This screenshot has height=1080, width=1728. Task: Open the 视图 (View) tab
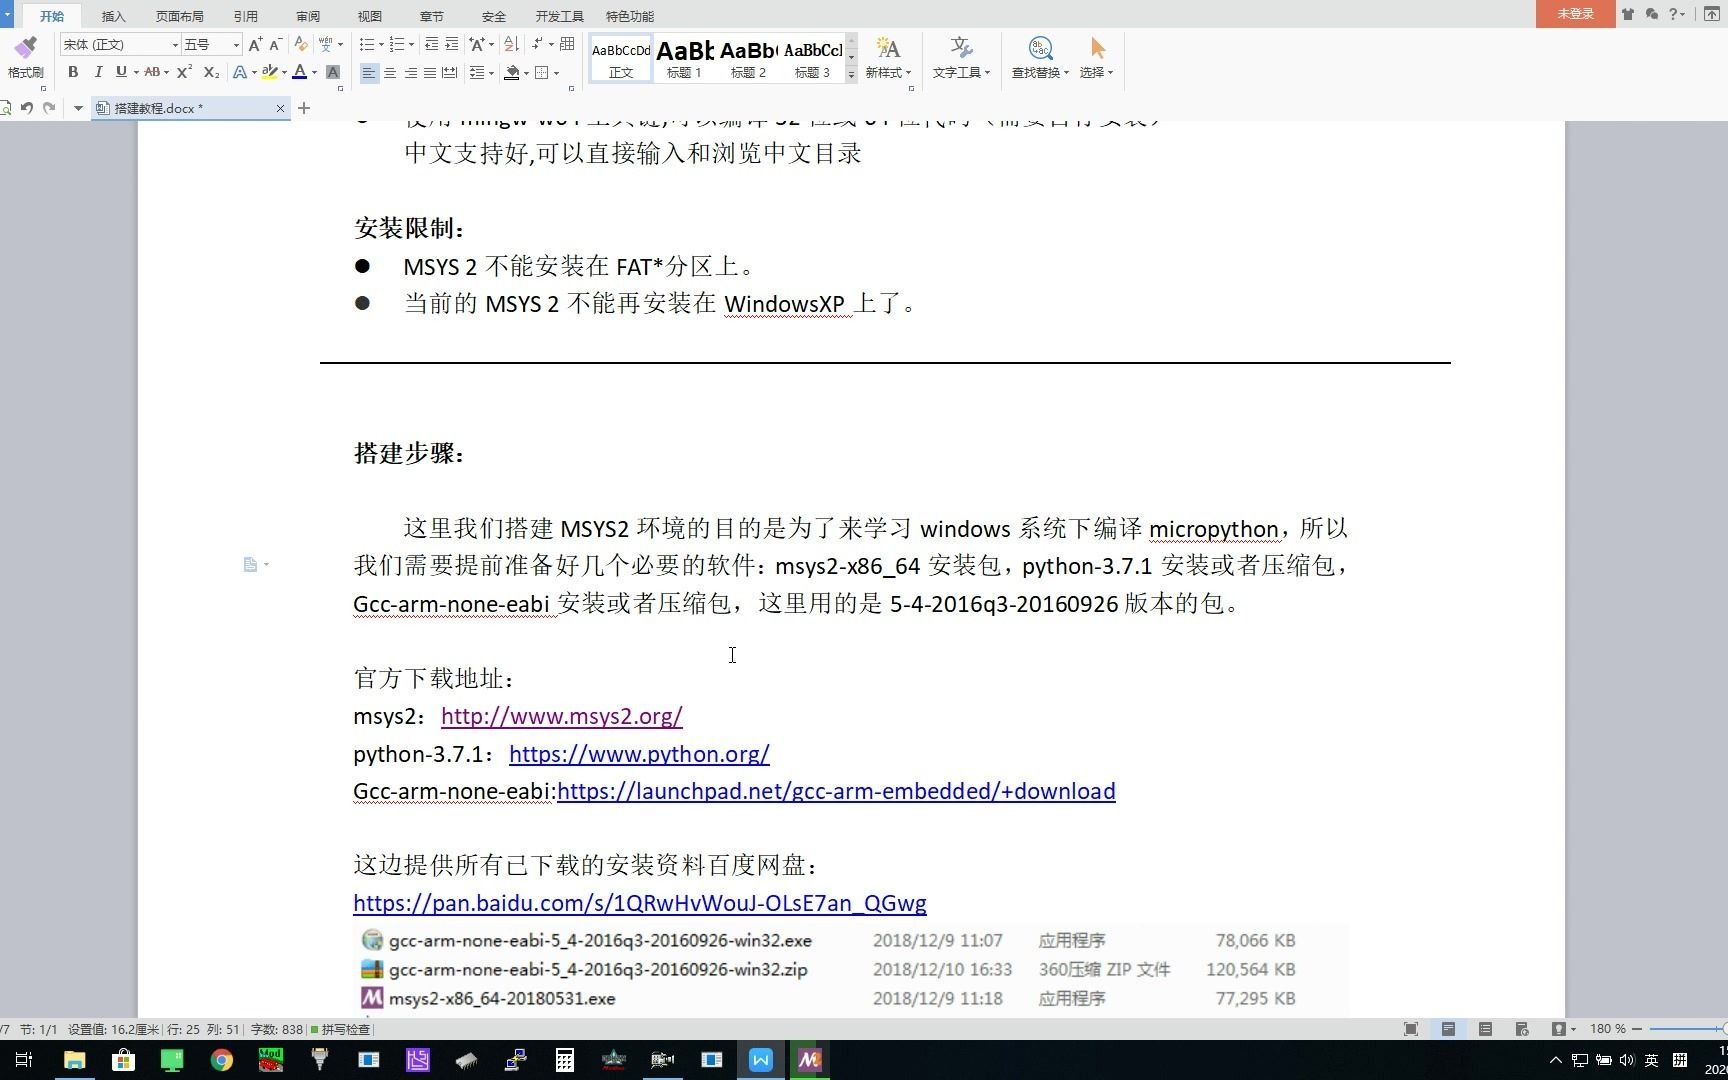tap(370, 16)
